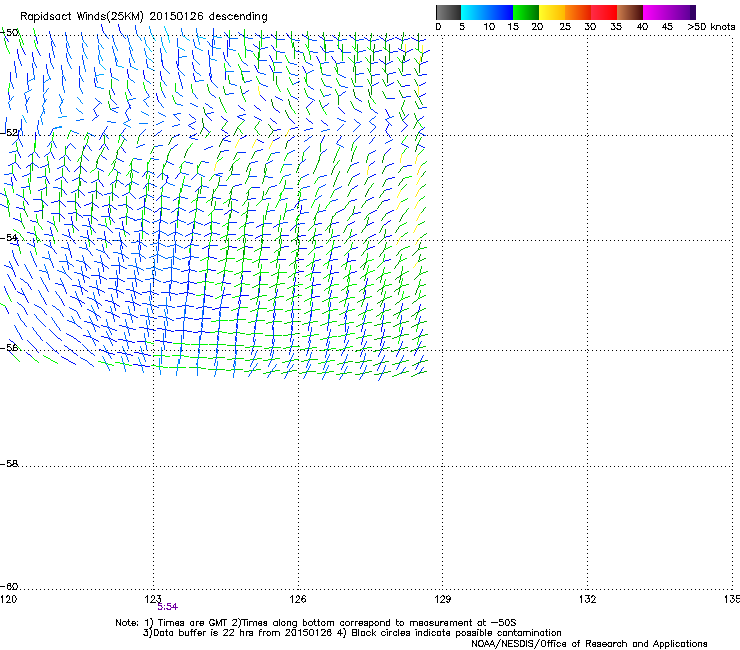
Task: Click the brown 35-40 knots legend segment
Action: (x=630, y=12)
